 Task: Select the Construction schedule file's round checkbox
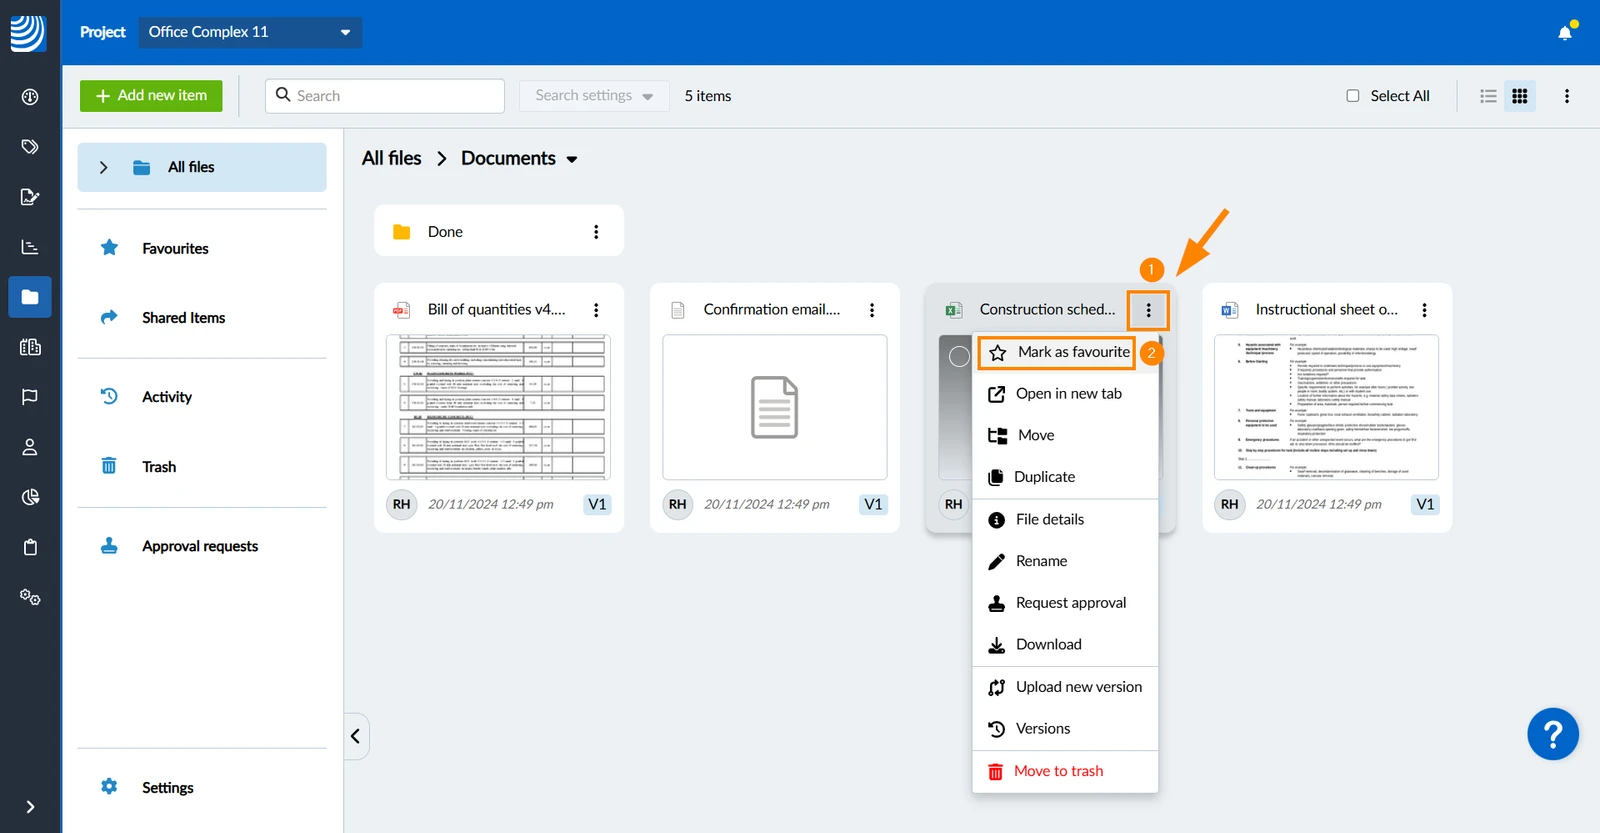click(x=959, y=356)
